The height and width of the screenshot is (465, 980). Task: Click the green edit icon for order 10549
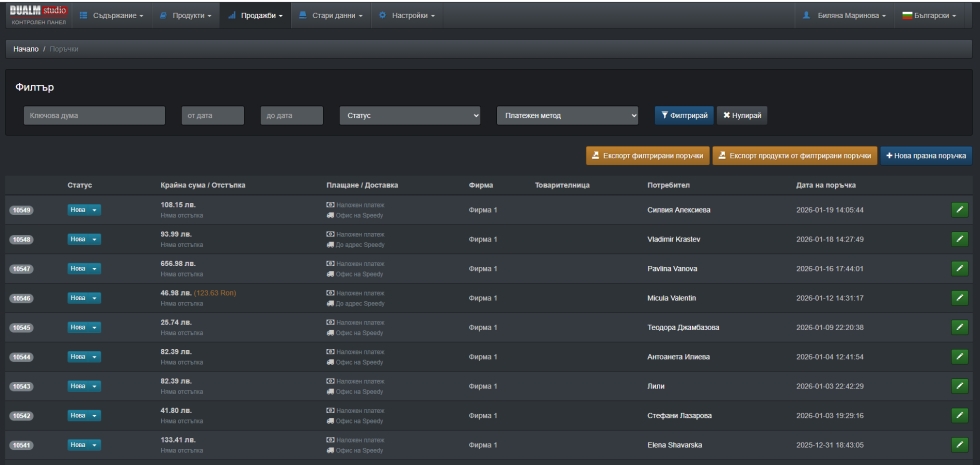(959, 210)
